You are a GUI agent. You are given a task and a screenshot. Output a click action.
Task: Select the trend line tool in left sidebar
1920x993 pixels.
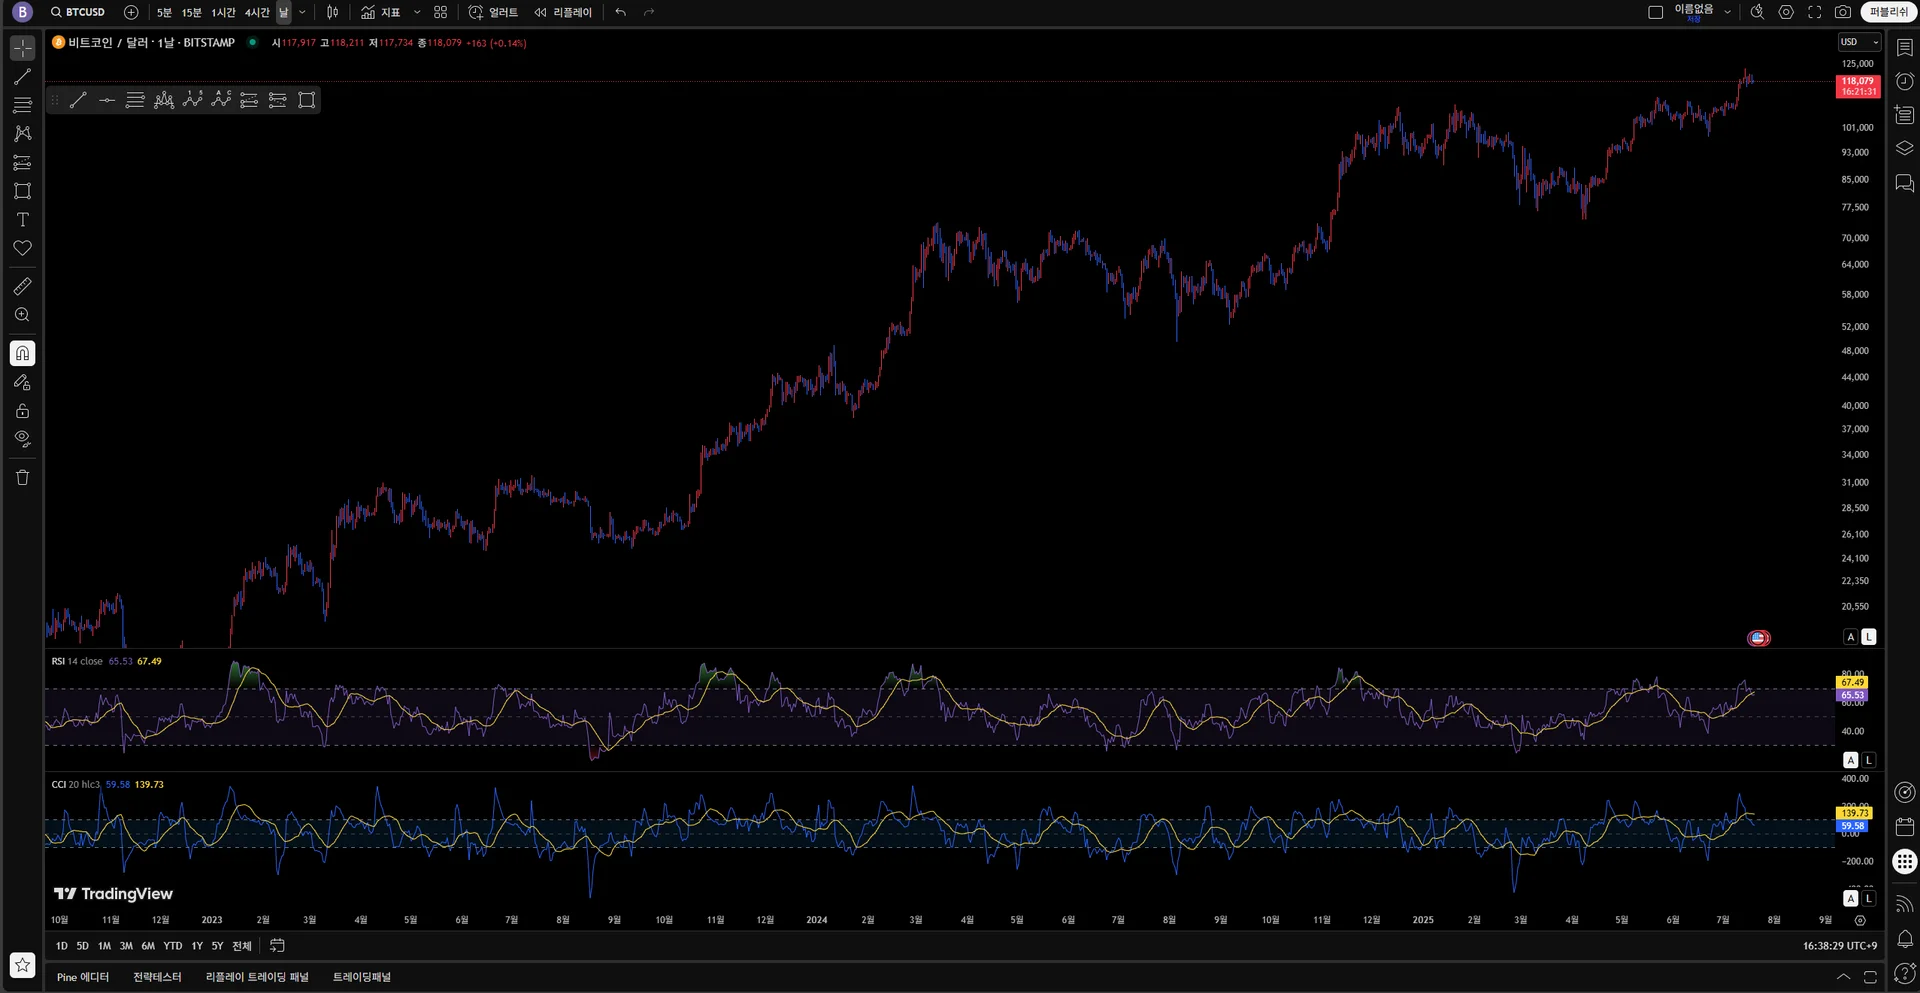22,77
